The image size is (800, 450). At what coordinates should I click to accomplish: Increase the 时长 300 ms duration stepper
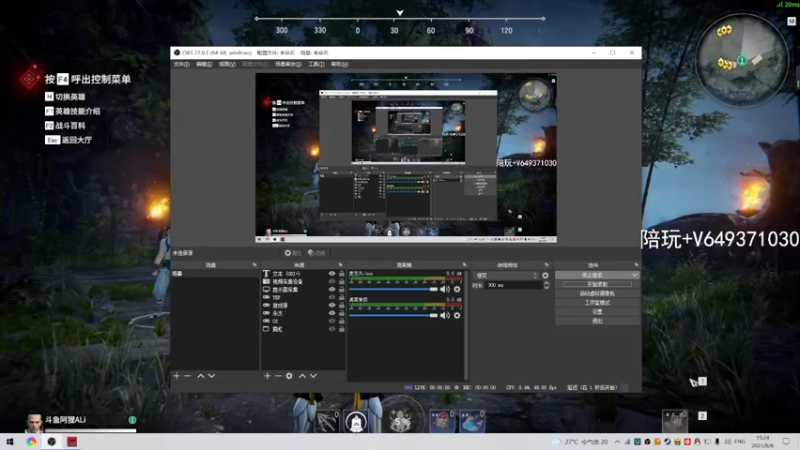(546, 283)
